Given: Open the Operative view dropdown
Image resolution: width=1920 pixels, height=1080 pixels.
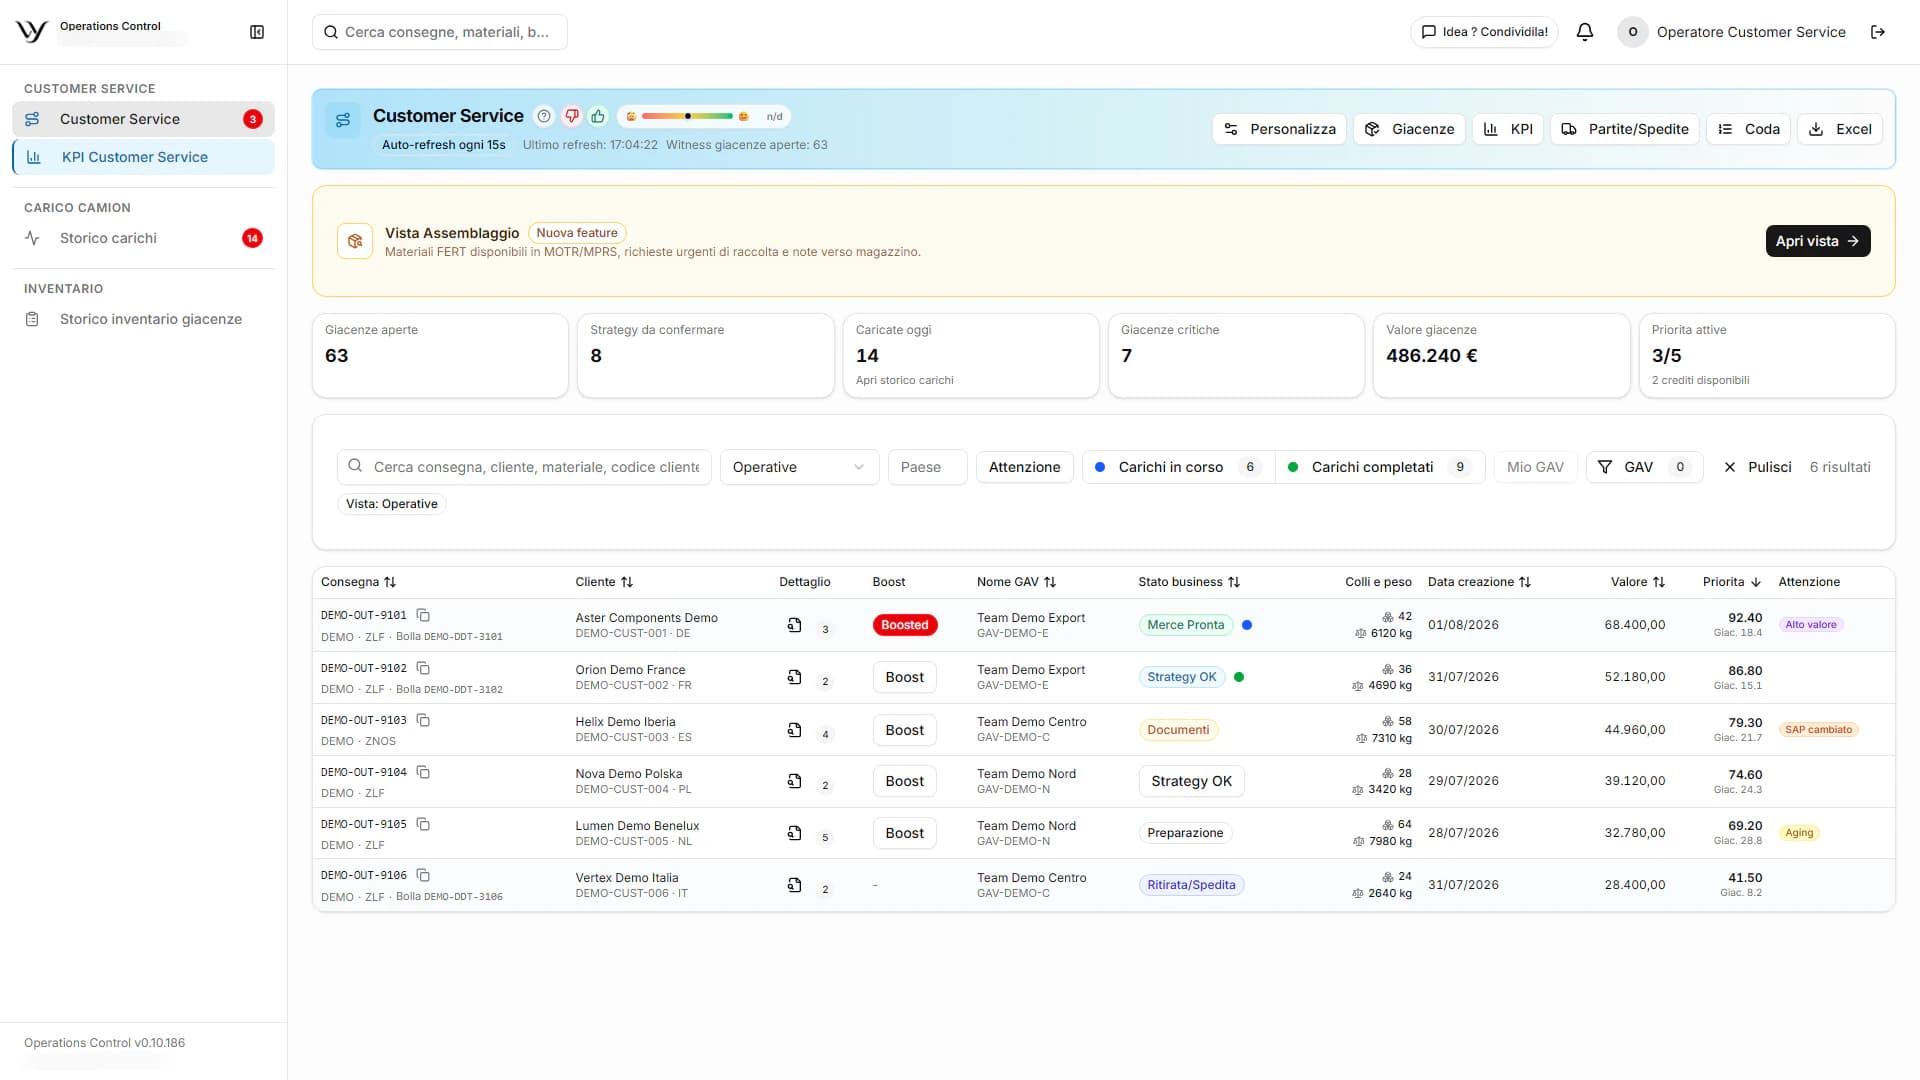Looking at the screenshot, I should pyautogui.click(x=799, y=467).
